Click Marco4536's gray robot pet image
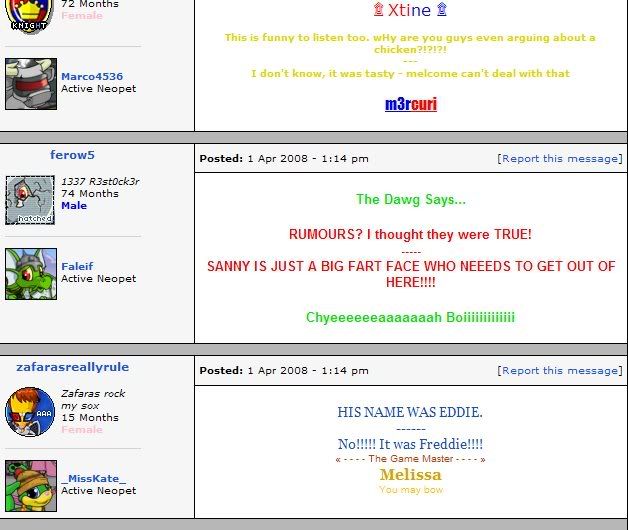The image size is (628, 530). pos(30,83)
